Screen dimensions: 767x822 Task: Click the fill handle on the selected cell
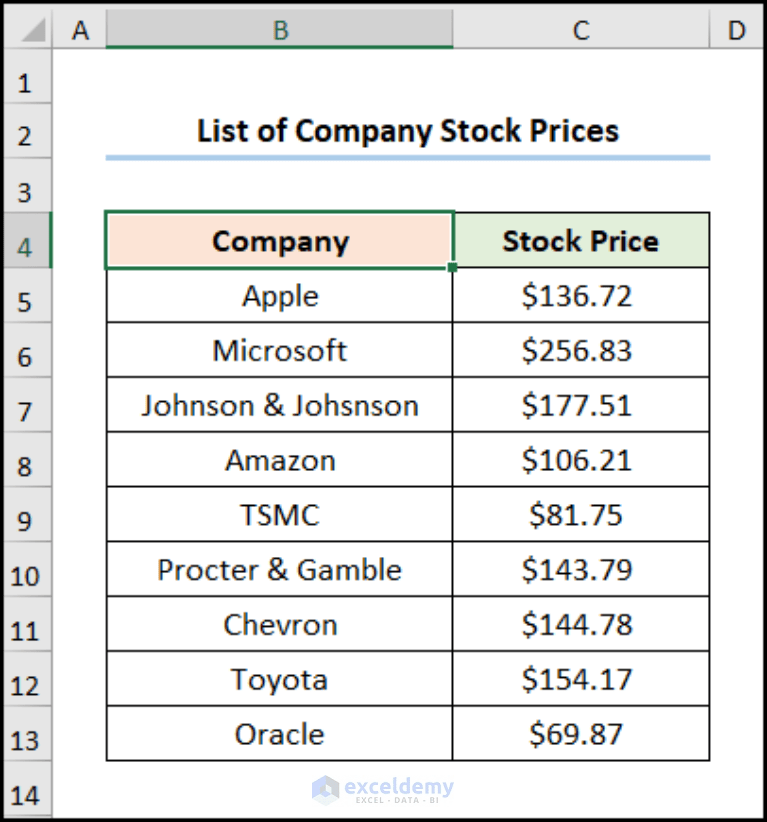(452, 266)
